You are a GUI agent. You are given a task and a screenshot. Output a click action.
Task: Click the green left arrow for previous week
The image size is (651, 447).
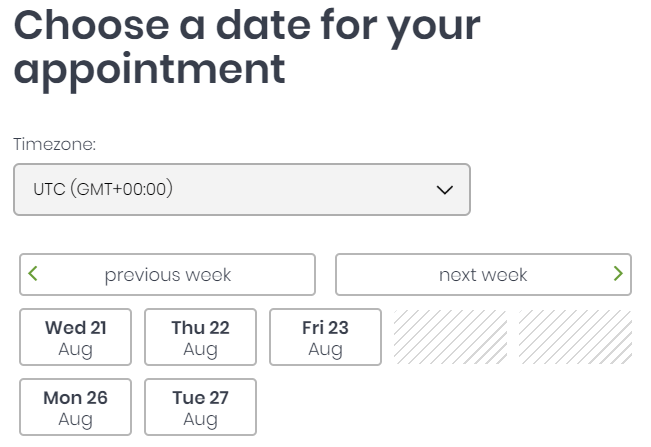coord(33,274)
